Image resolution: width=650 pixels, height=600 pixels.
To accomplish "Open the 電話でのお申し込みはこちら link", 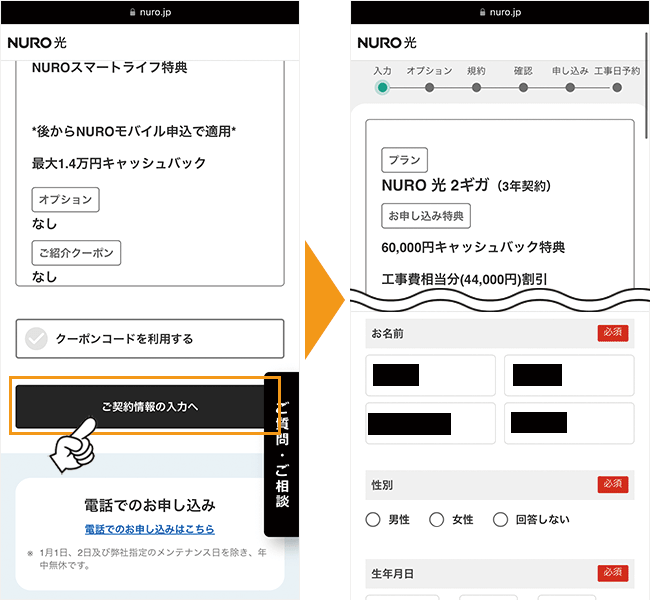I will click(150, 529).
